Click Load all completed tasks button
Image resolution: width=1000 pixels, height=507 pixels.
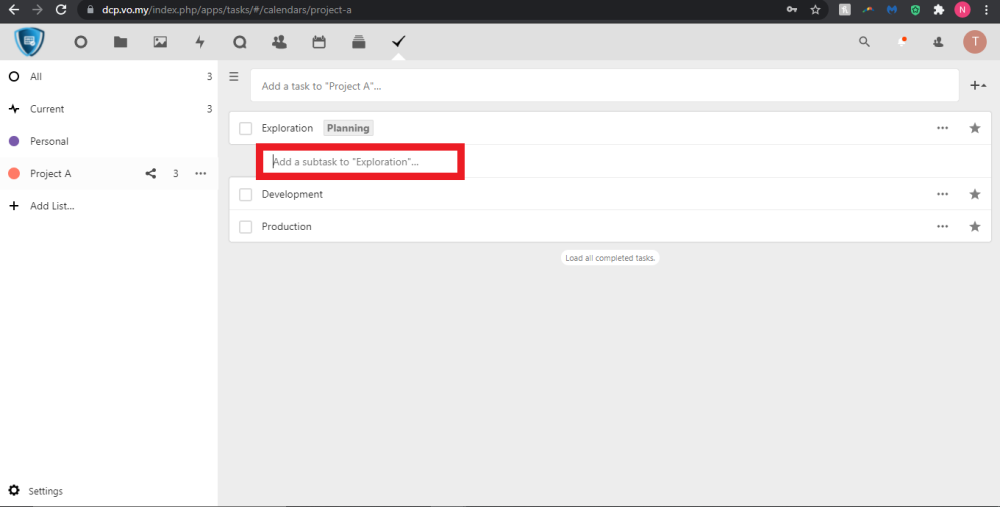pos(610,258)
